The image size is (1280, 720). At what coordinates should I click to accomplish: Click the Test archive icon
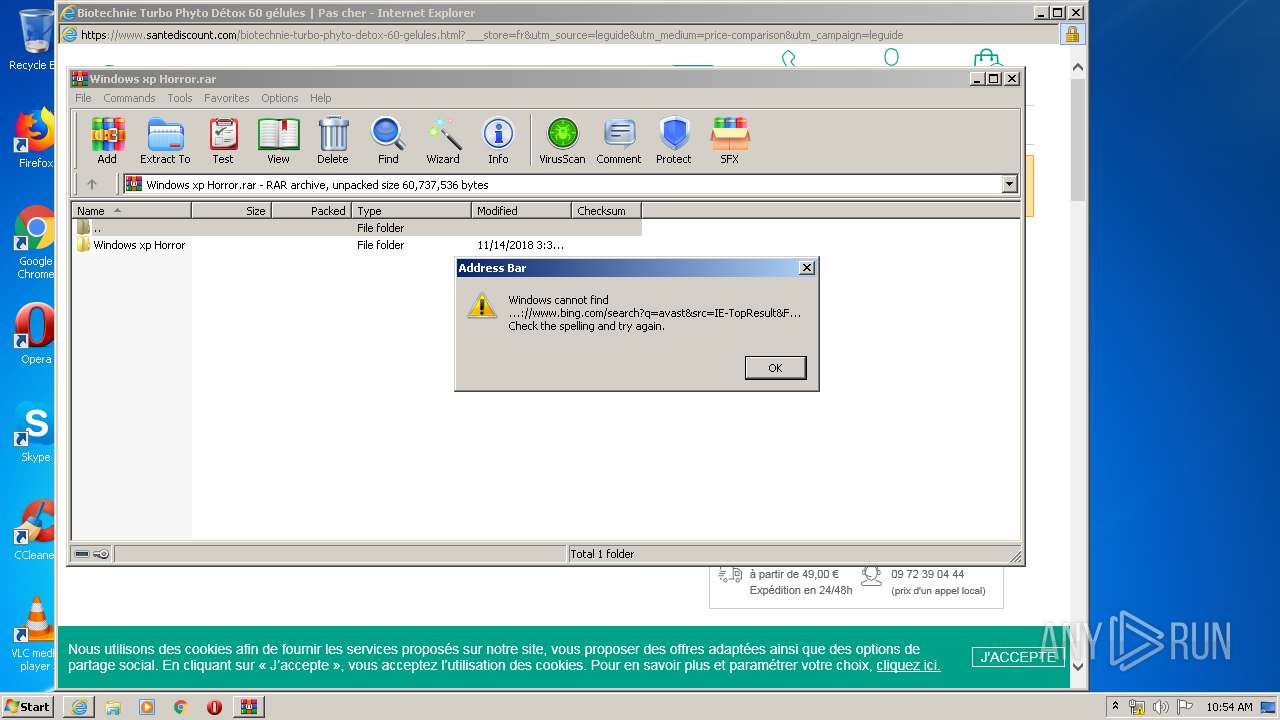[223, 140]
